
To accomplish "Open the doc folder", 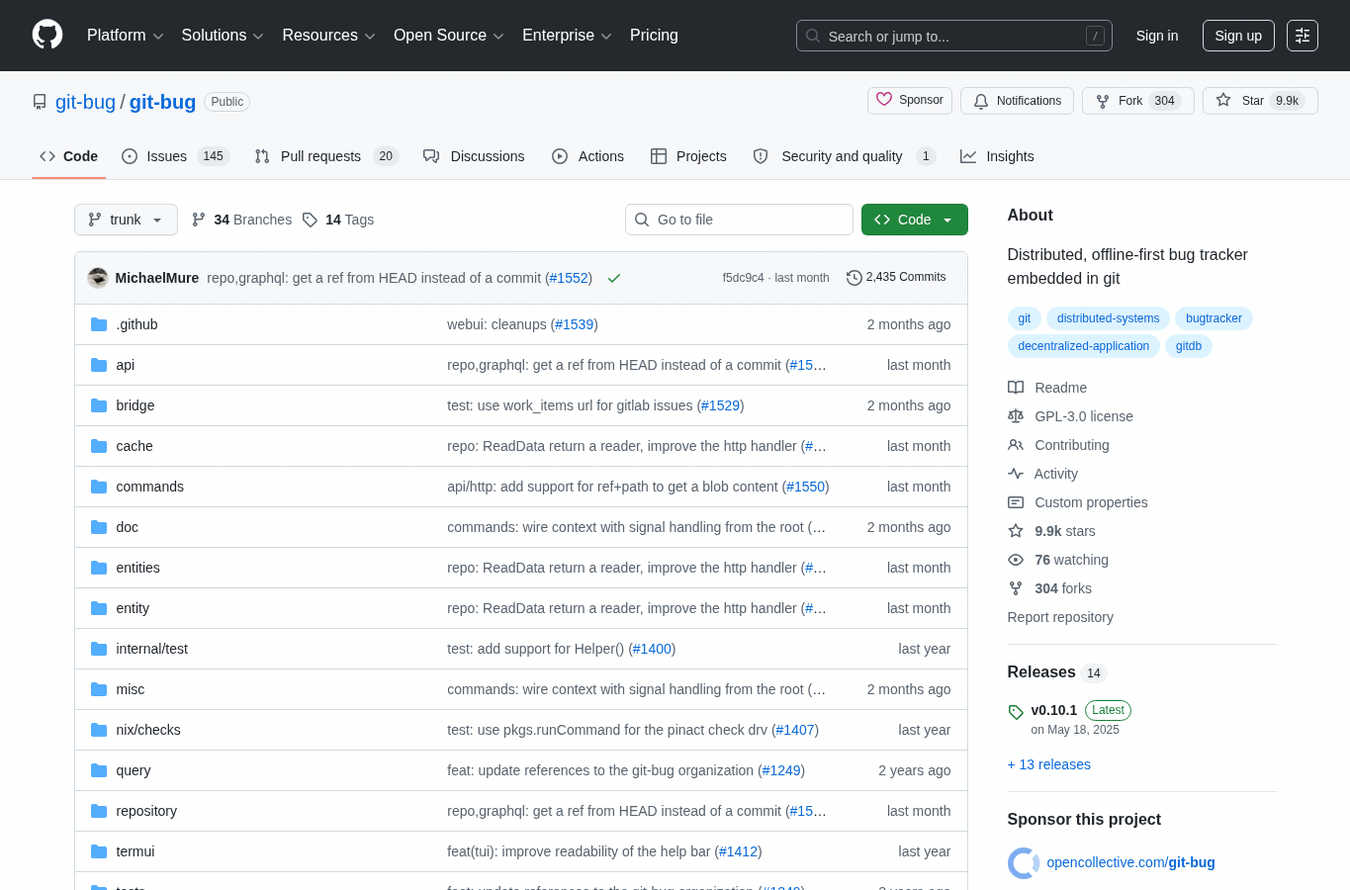I will (127, 527).
